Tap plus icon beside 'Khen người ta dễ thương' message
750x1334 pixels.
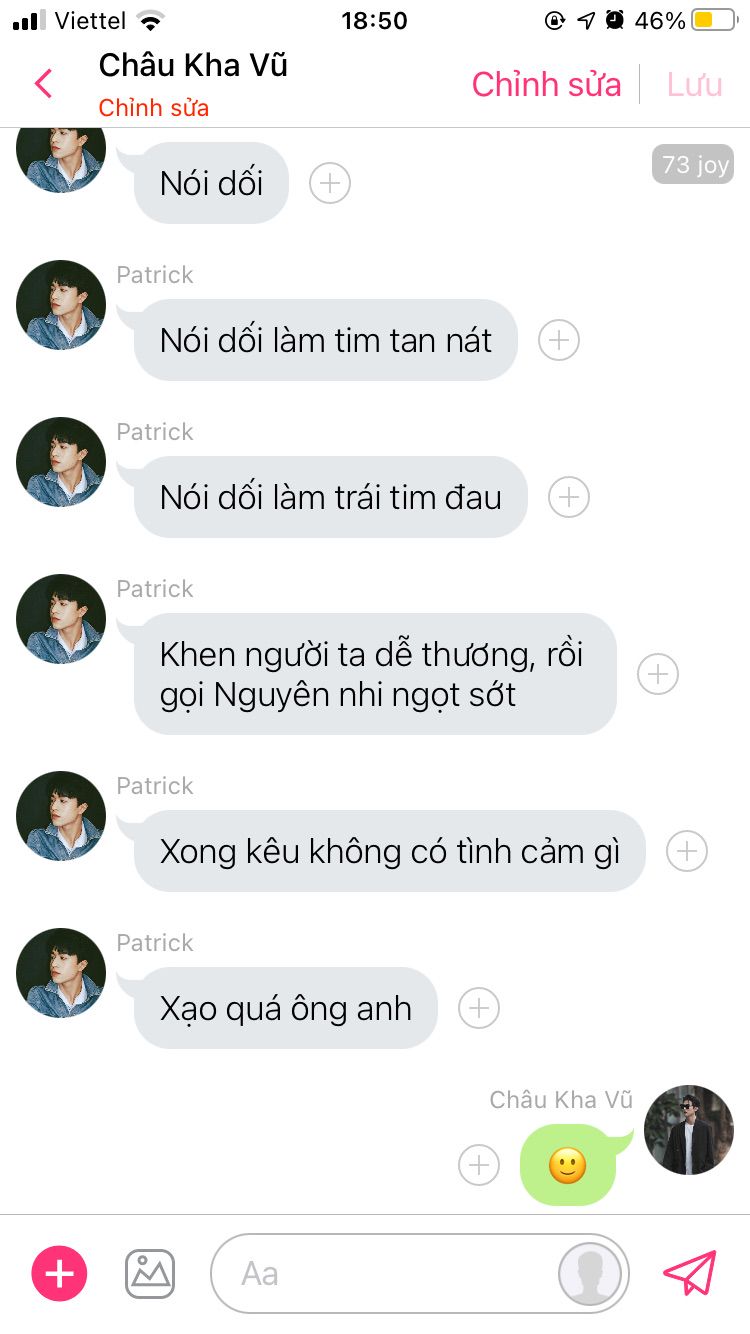(658, 674)
